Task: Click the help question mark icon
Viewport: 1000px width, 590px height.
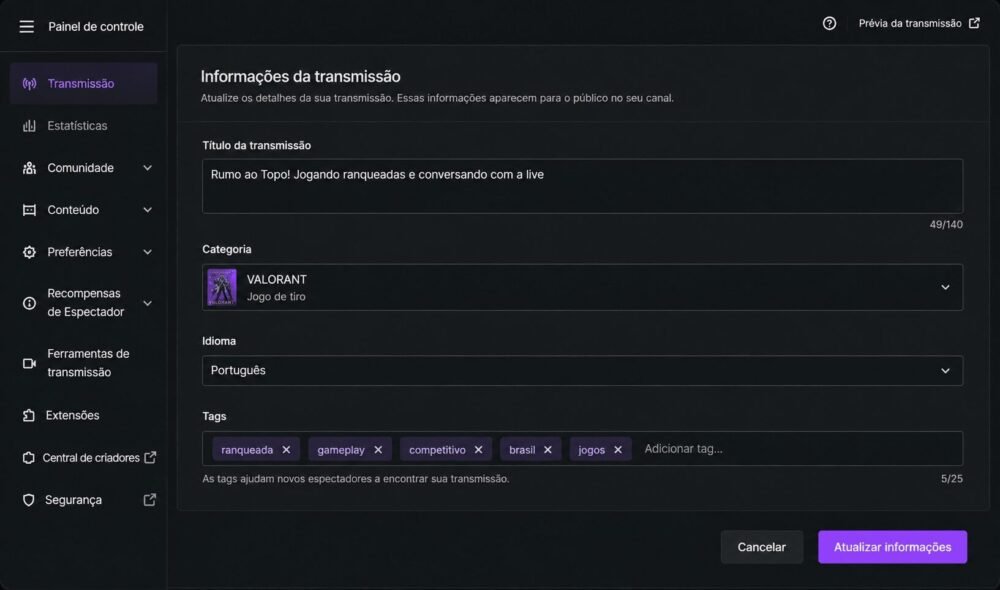Action: pos(829,24)
